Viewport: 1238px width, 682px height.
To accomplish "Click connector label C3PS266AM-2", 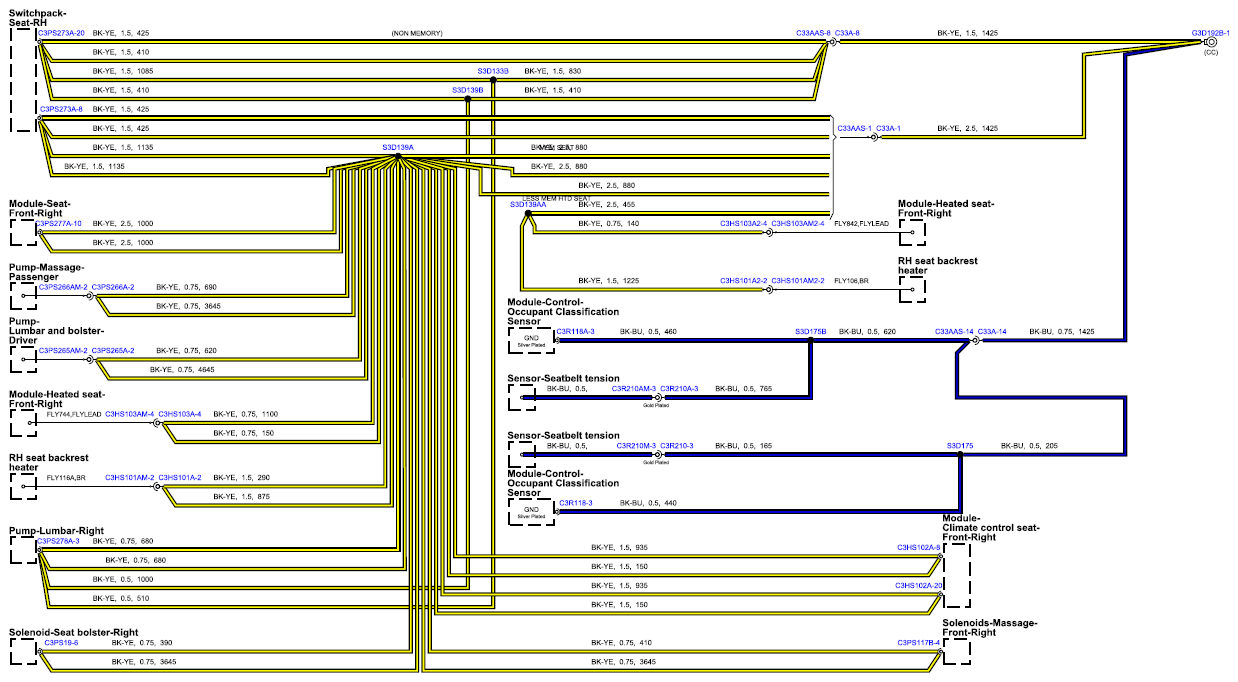I will (63, 287).
